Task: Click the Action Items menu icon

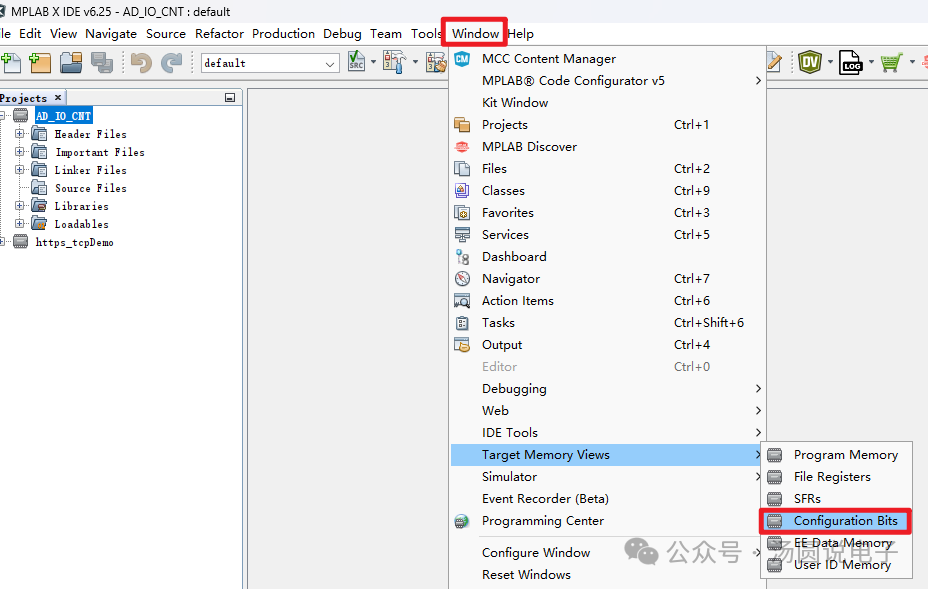Action: [x=462, y=301]
